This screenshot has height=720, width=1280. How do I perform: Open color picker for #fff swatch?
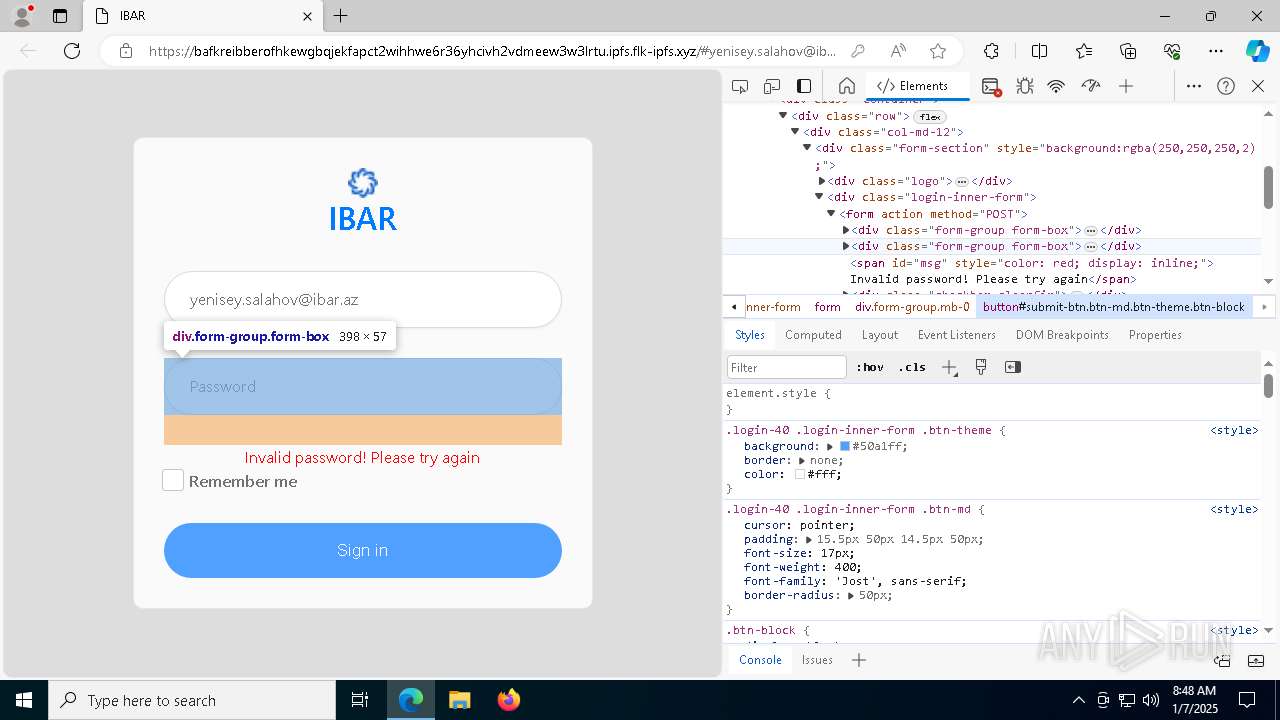[800, 475]
